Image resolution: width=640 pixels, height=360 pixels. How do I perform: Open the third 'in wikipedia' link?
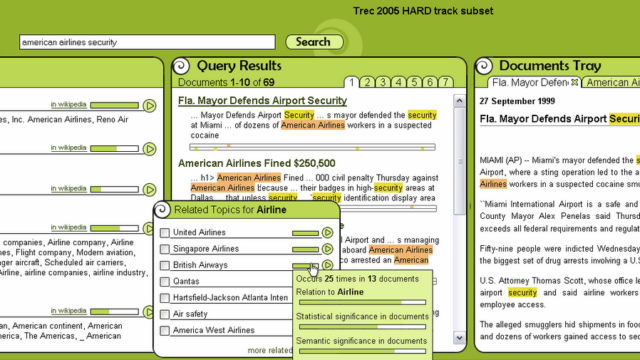(69, 189)
